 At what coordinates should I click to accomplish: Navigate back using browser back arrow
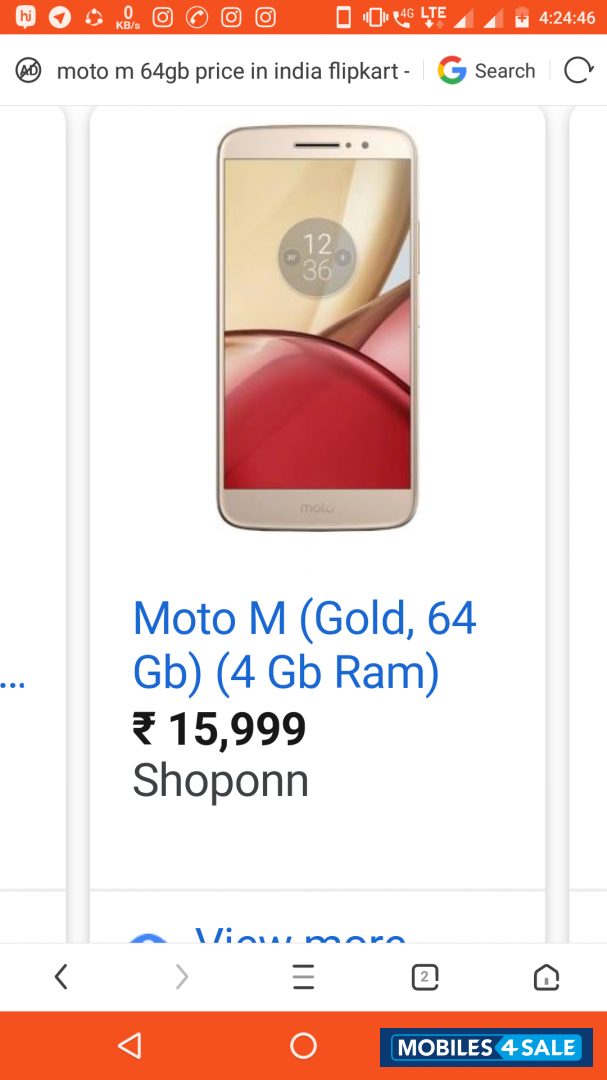click(x=61, y=976)
